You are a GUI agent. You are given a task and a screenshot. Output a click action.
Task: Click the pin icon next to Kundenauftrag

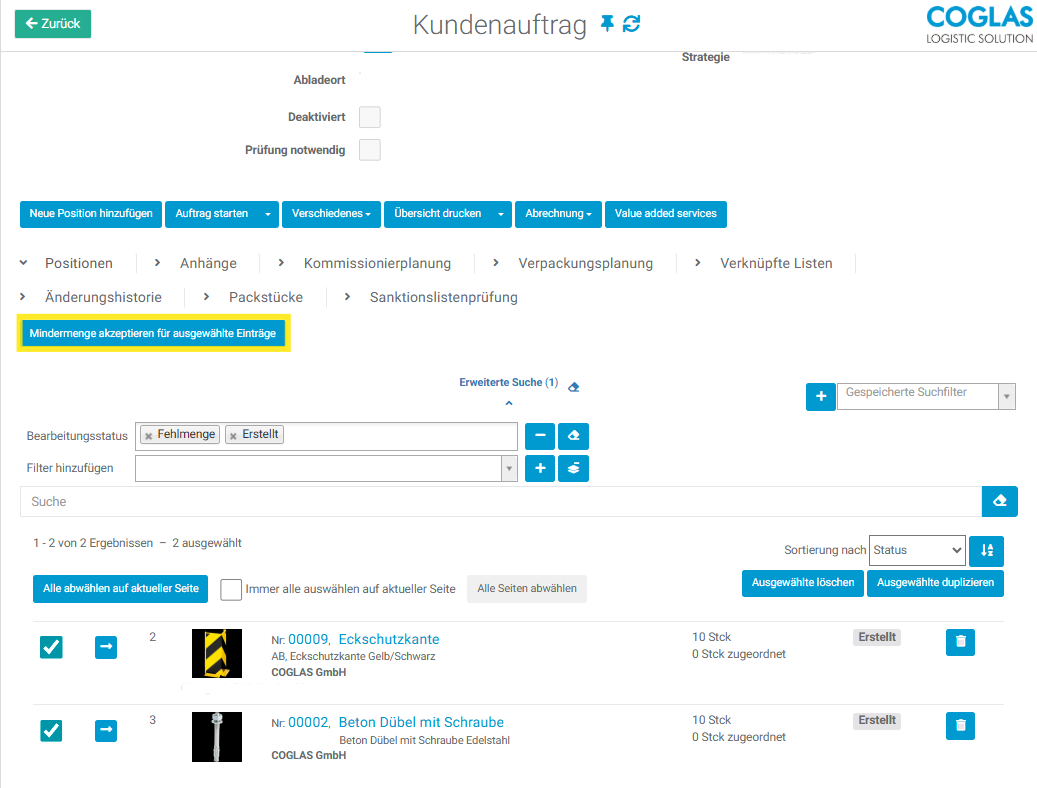(607, 24)
